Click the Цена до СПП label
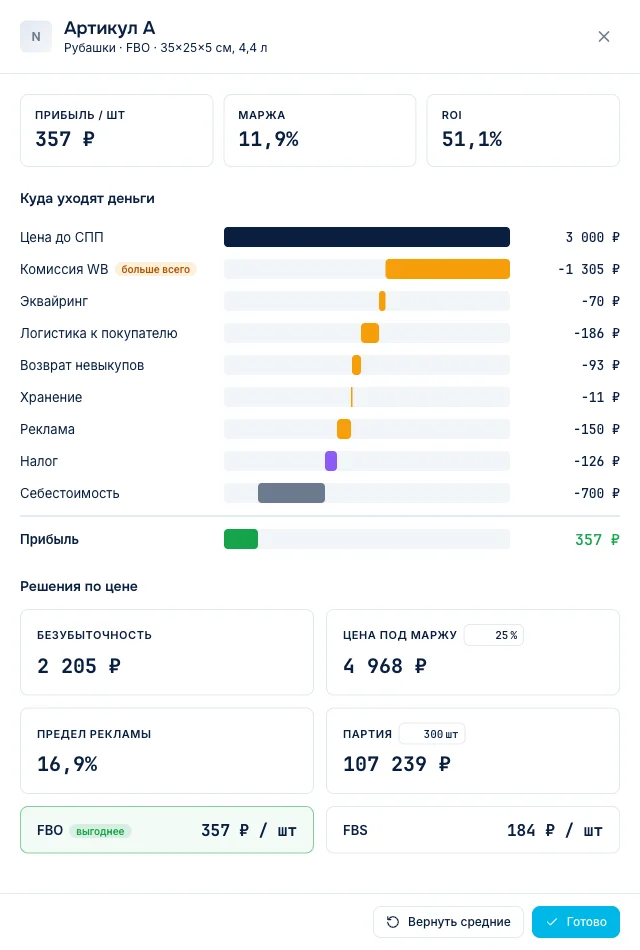 tap(62, 237)
